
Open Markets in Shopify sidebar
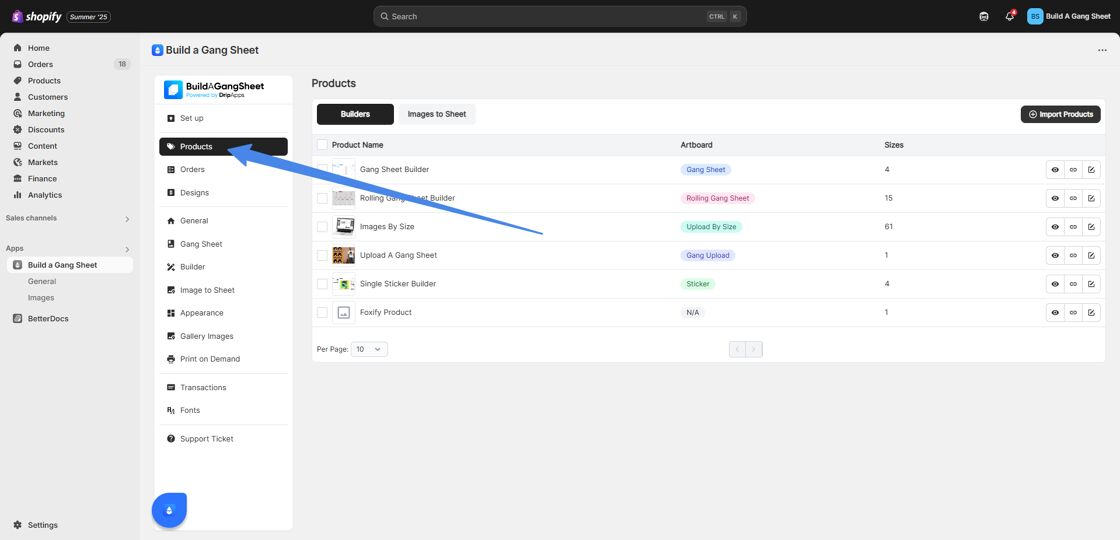(43, 162)
